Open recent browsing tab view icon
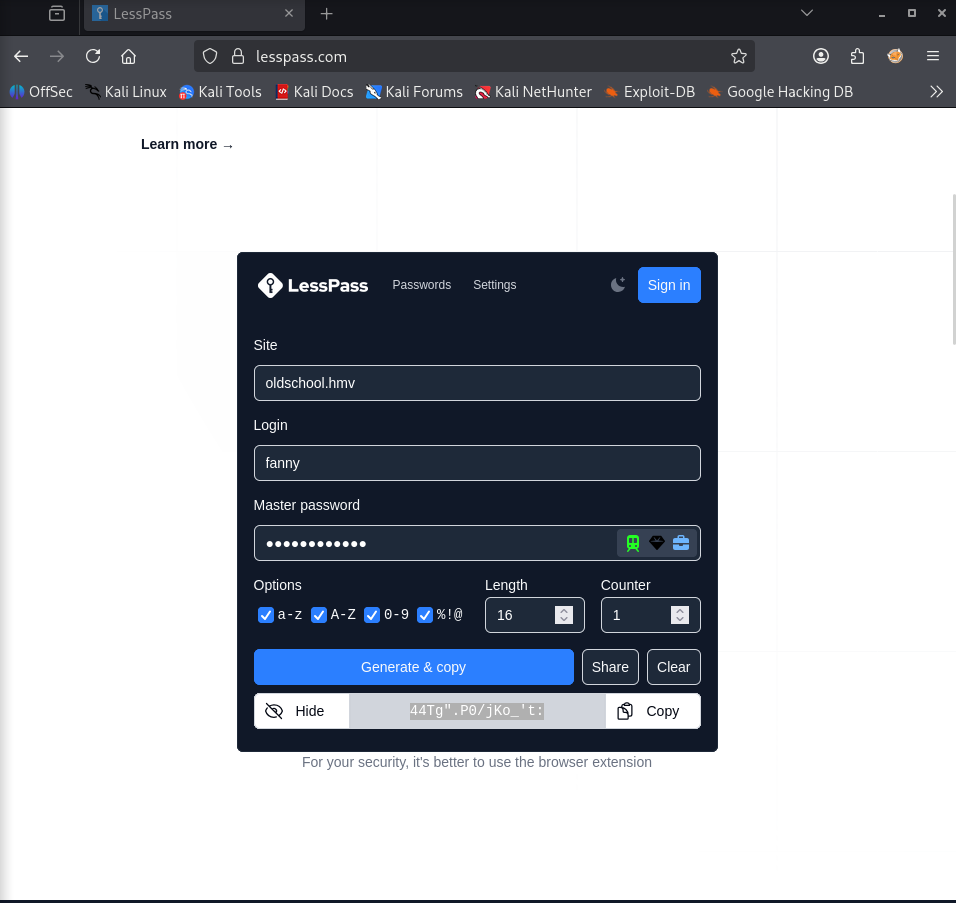The height and width of the screenshot is (903, 956). click(57, 13)
